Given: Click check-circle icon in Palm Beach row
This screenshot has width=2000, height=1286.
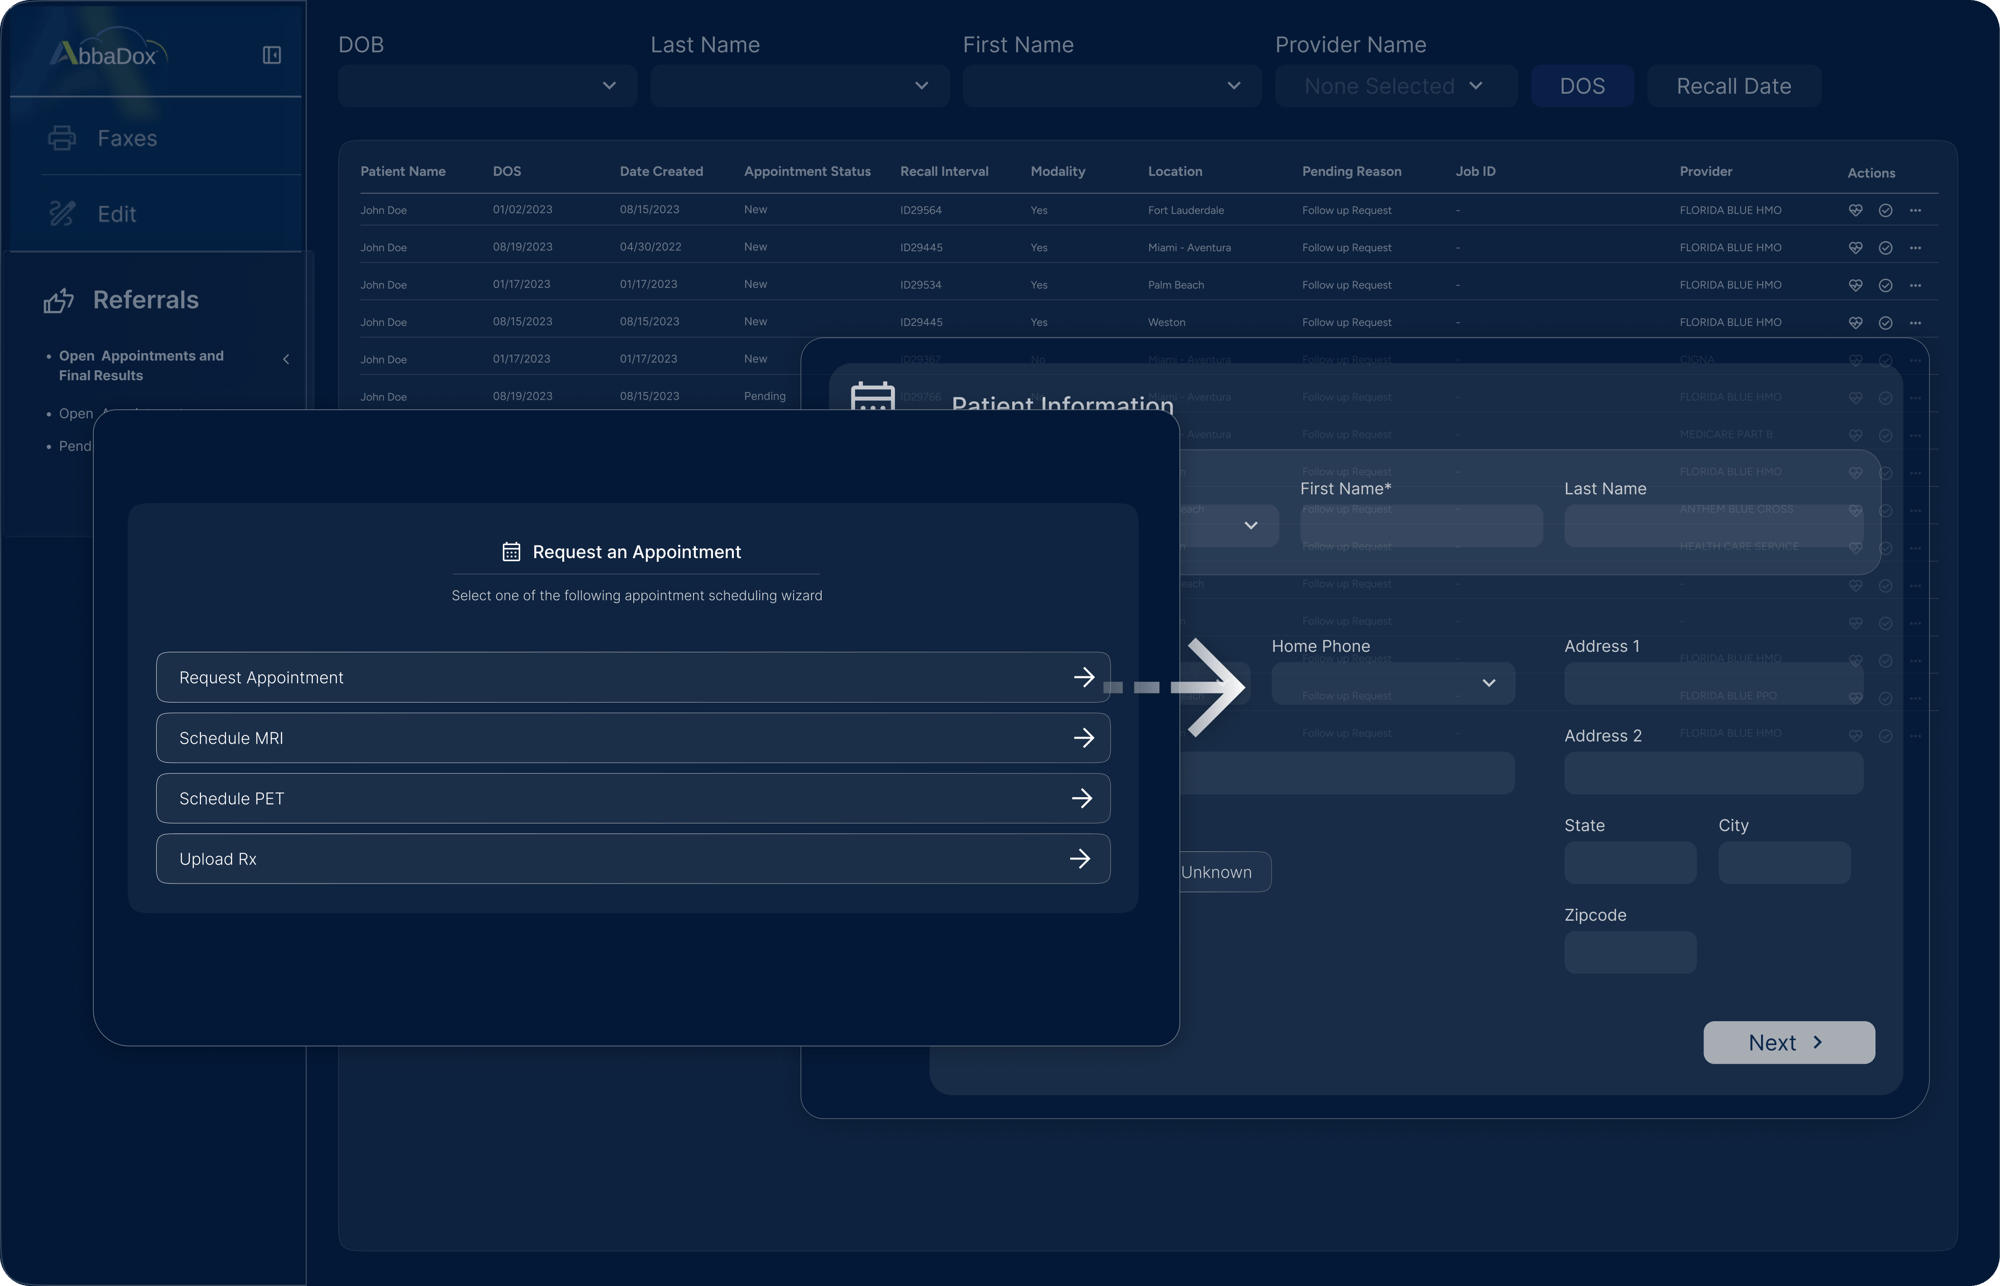Looking at the screenshot, I should [1885, 285].
